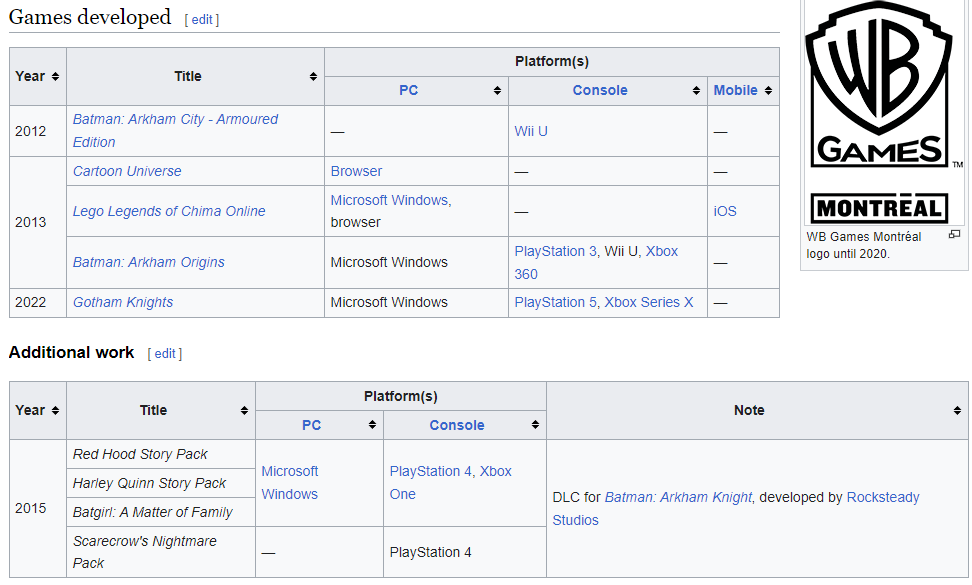The image size is (972, 585).
Task: Open the PlayStation 5 link
Action: point(555,302)
